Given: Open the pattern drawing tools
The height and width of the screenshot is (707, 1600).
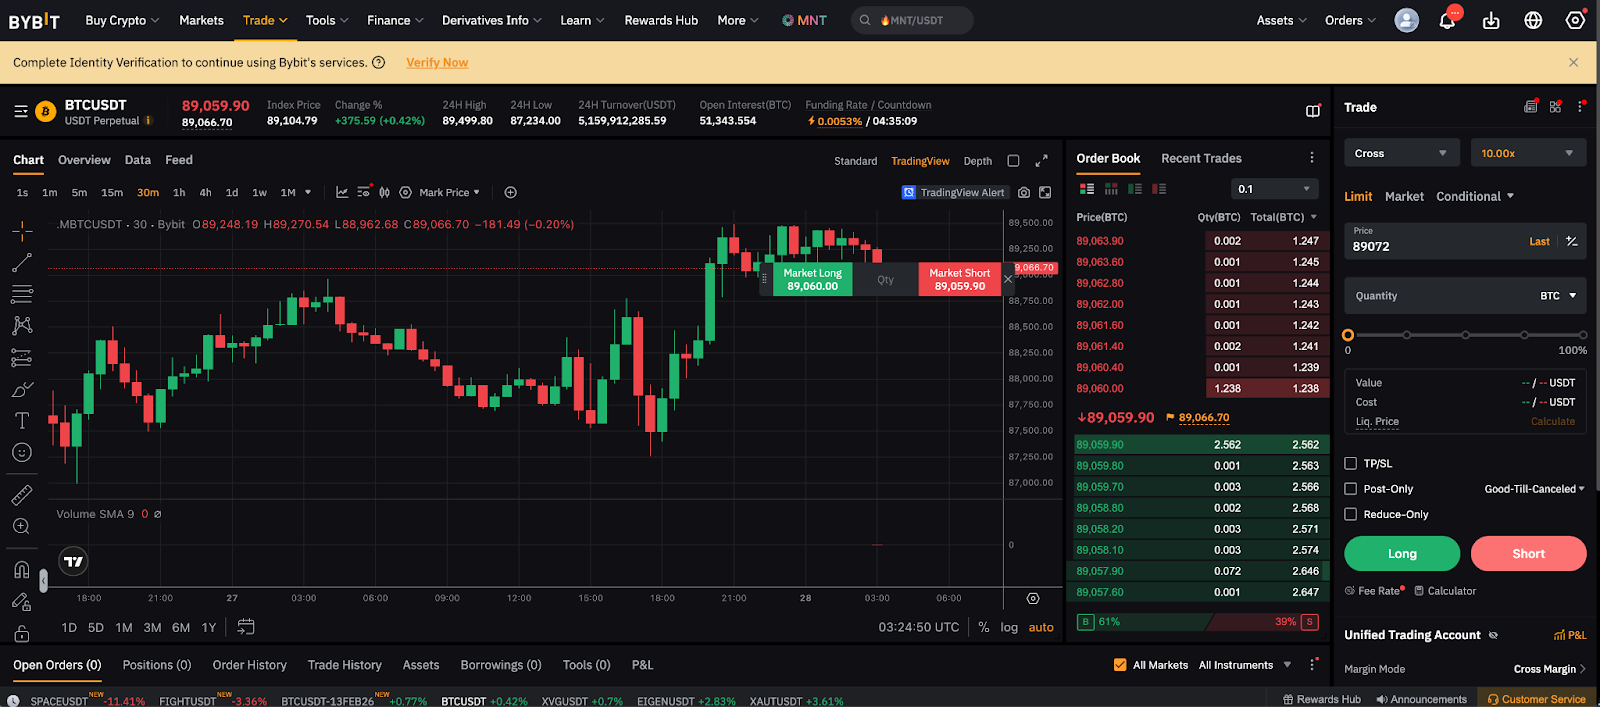Looking at the screenshot, I should pyautogui.click(x=22, y=326).
